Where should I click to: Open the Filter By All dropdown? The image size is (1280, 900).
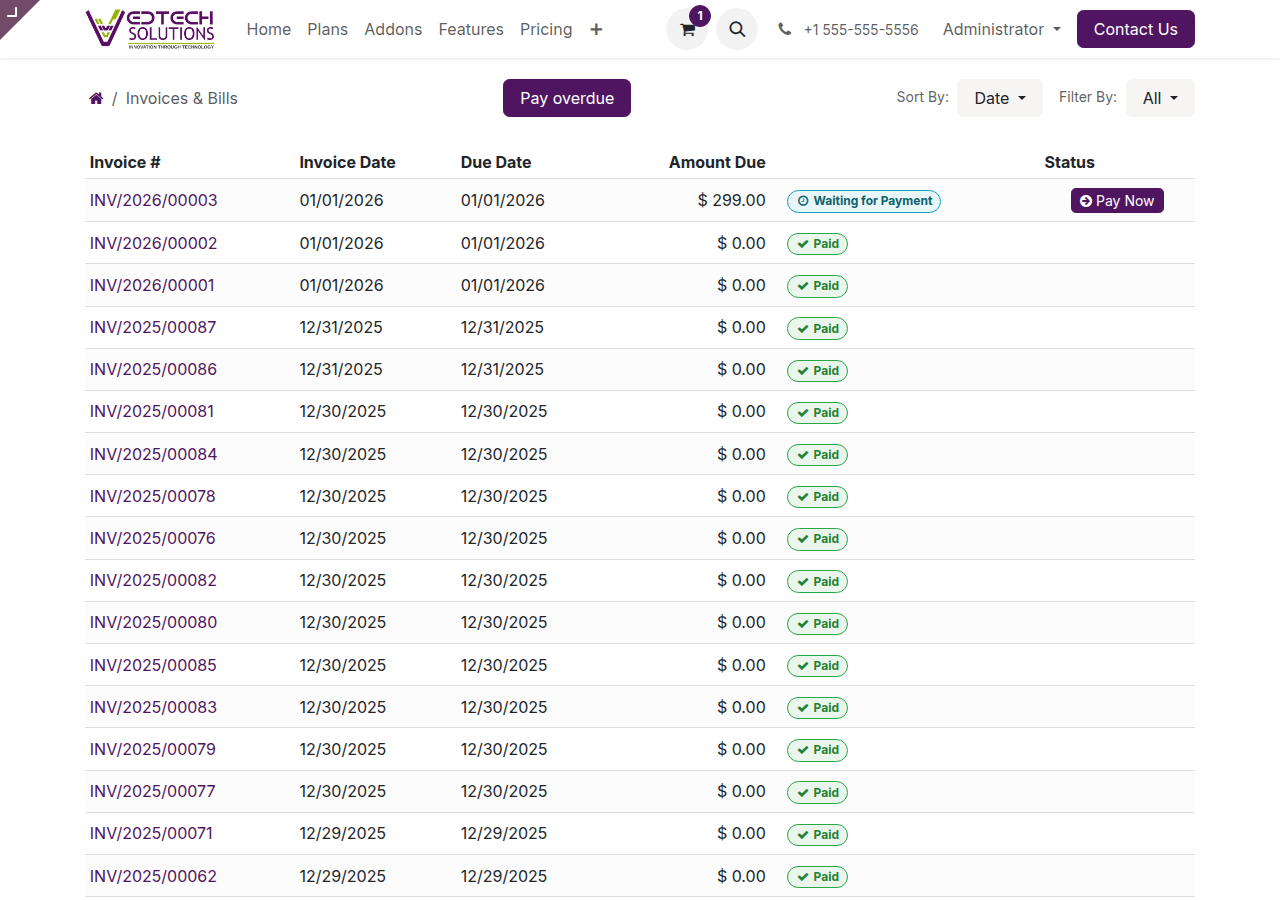(1160, 98)
